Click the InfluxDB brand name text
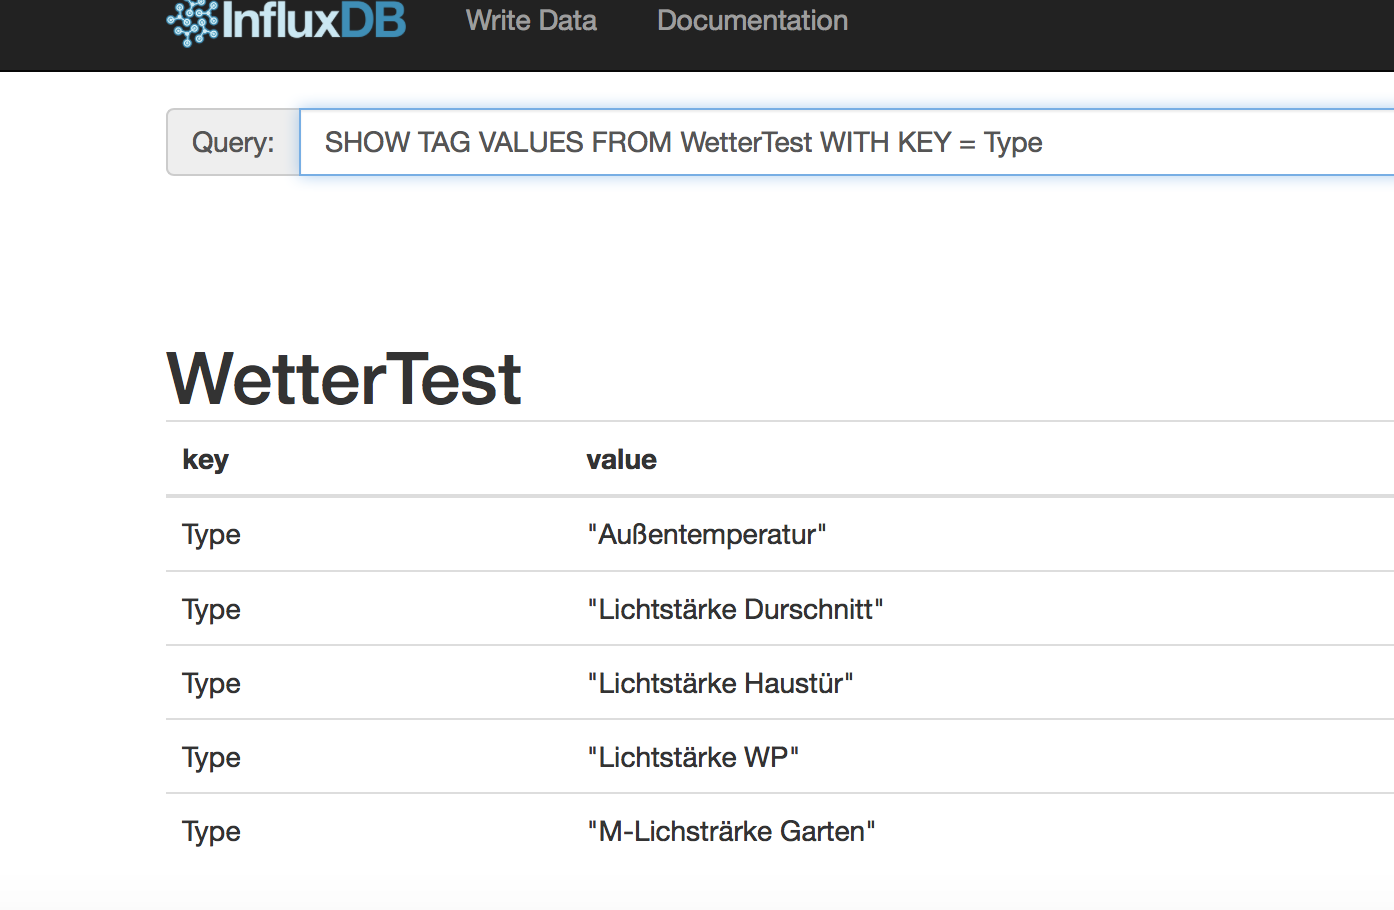This screenshot has width=1394, height=910. (x=314, y=21)
